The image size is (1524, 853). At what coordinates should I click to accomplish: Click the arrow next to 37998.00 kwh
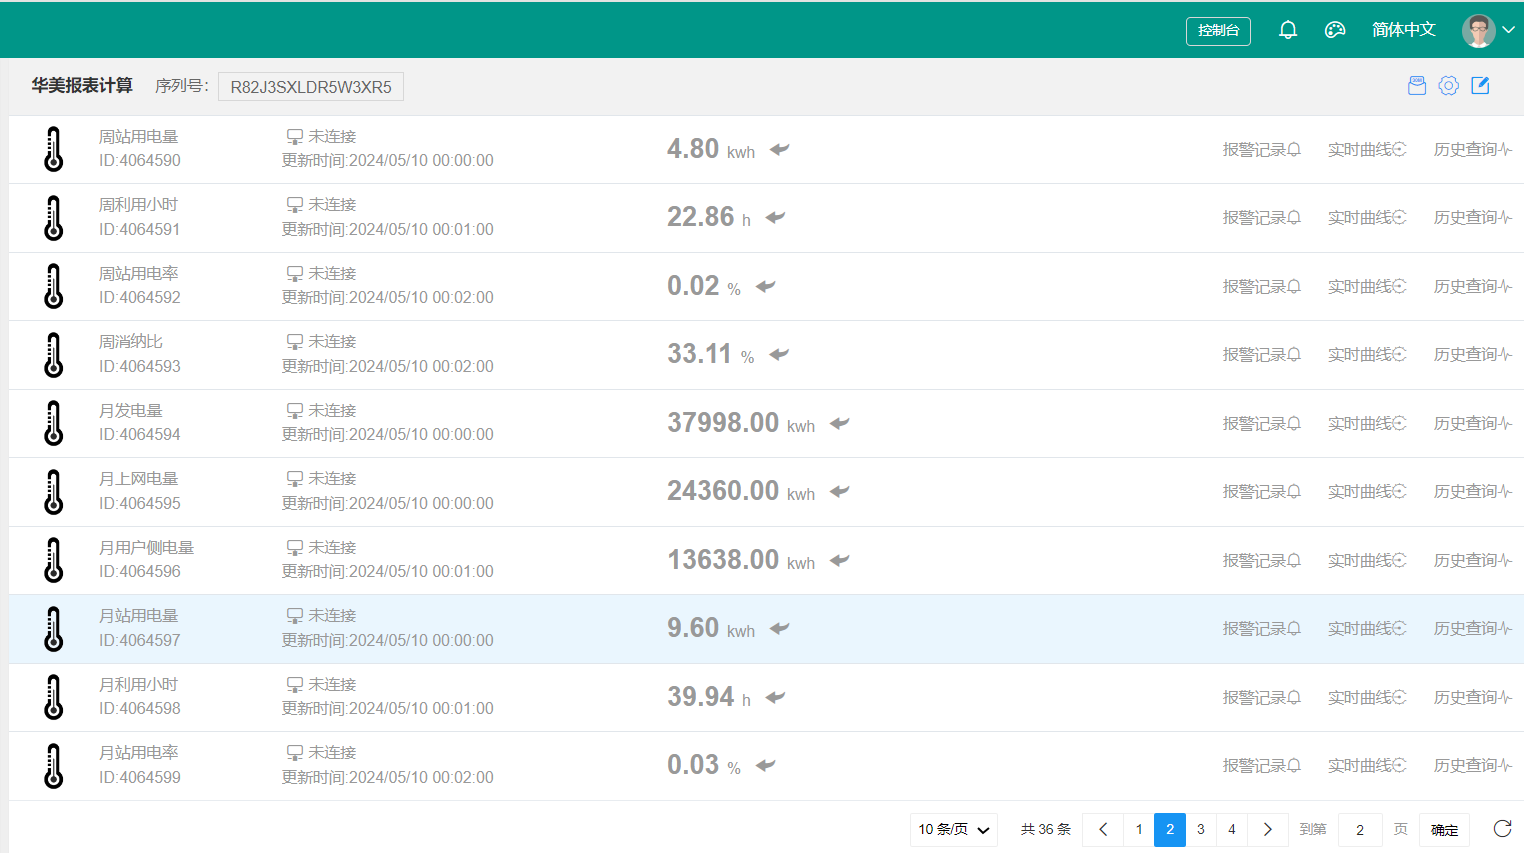(839, 423)
